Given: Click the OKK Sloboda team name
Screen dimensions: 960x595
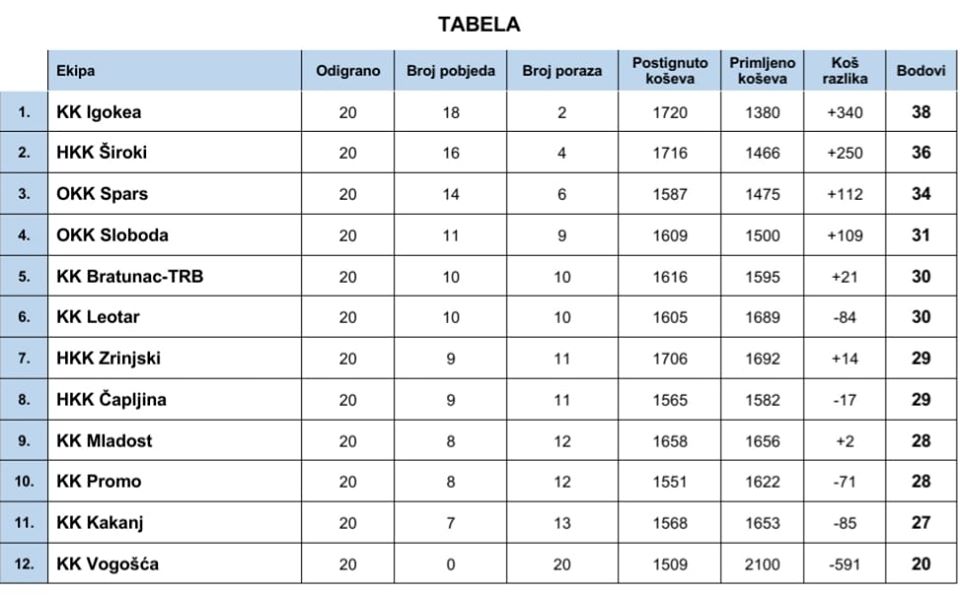Looking at the screenshot, I should coord(112,235).
